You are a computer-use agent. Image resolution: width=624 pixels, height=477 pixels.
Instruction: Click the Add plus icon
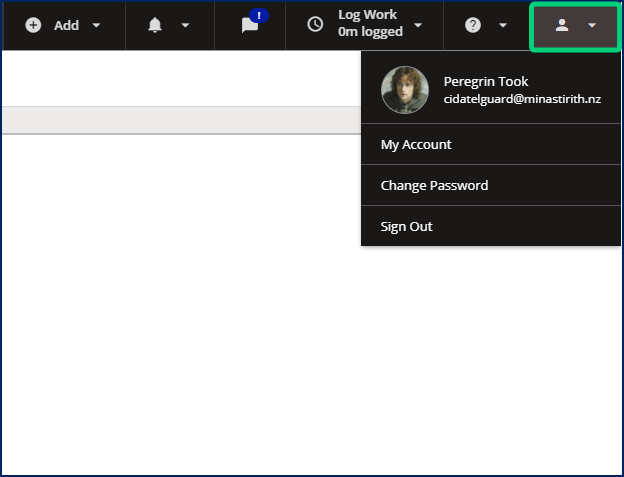click(33, 25)
